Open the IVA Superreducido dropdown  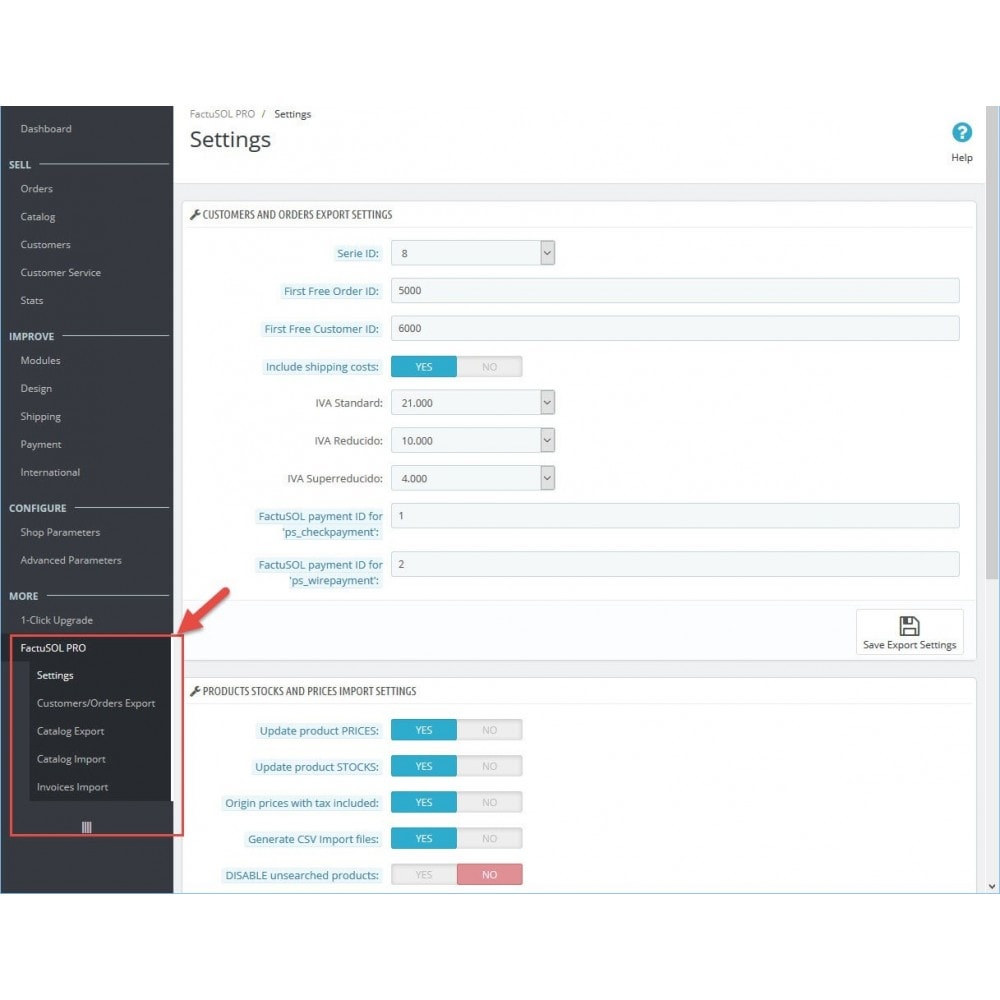[473, 478]
